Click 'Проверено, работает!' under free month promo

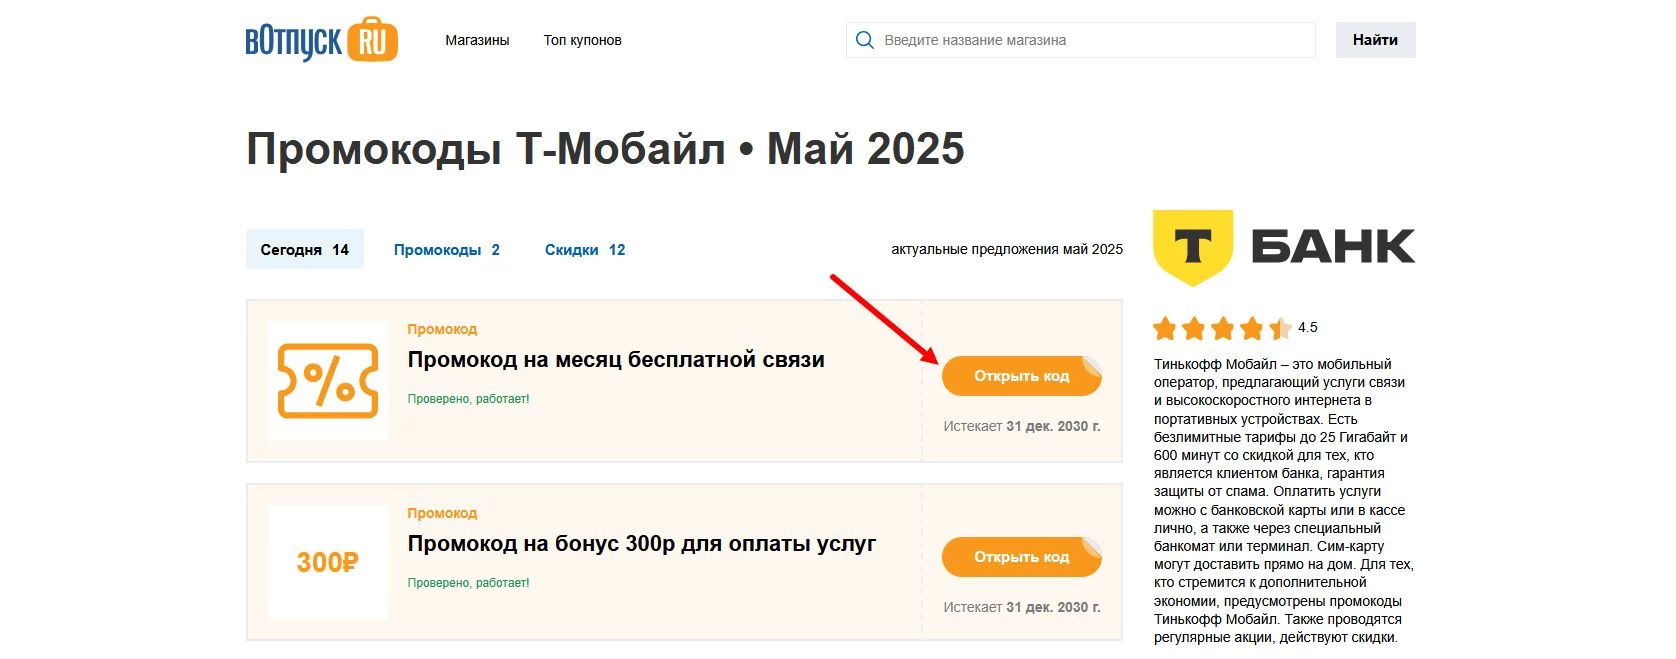point(469,399)
